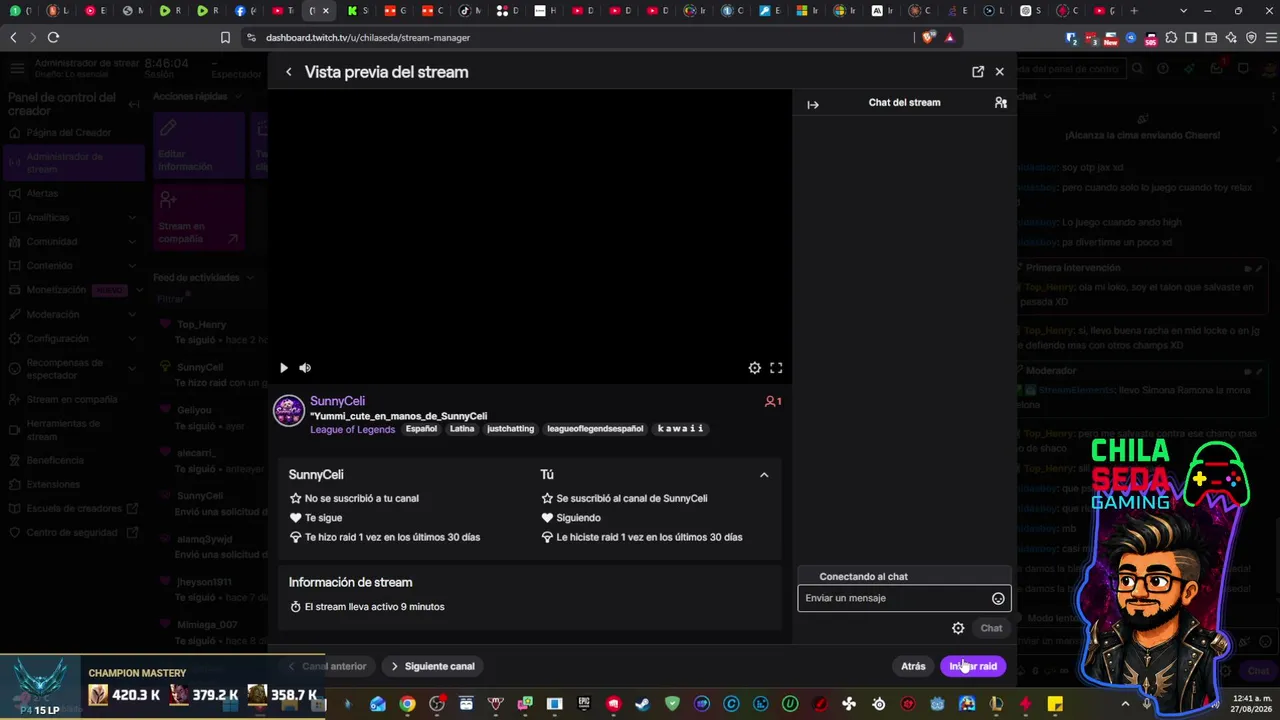Expand the Analíticas sidebar section
The width and height of the screenshot is (1280, 720).
(132, 217)
